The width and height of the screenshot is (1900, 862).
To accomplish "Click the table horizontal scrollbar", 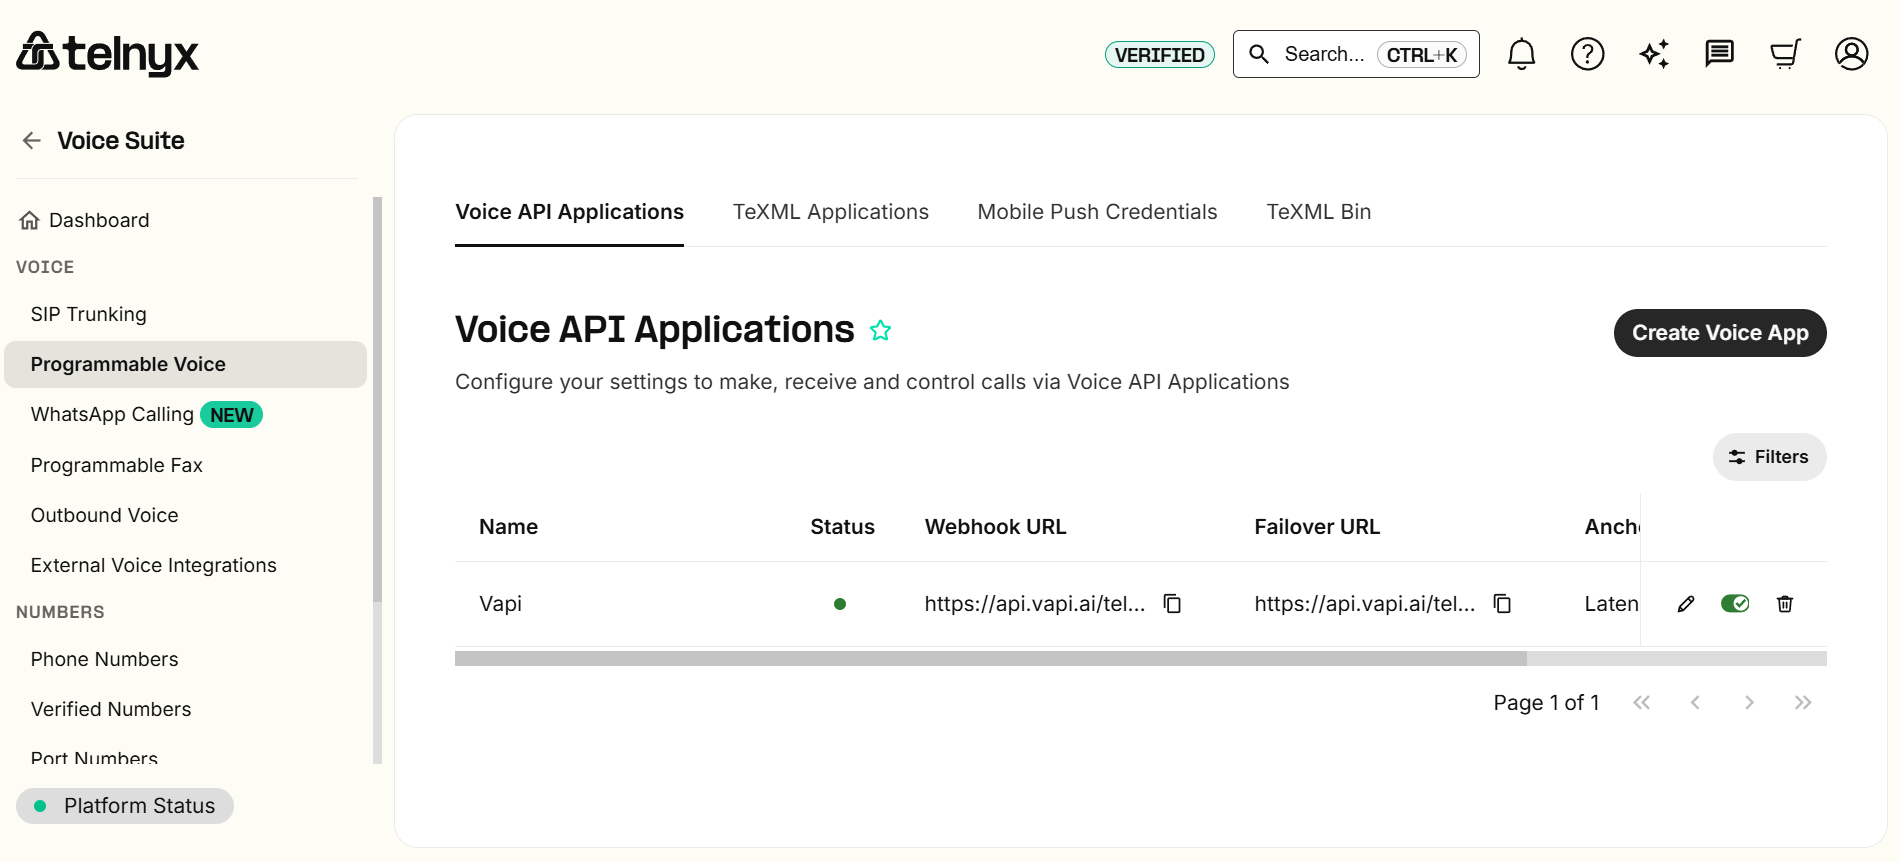I will (x=991, y=659).
